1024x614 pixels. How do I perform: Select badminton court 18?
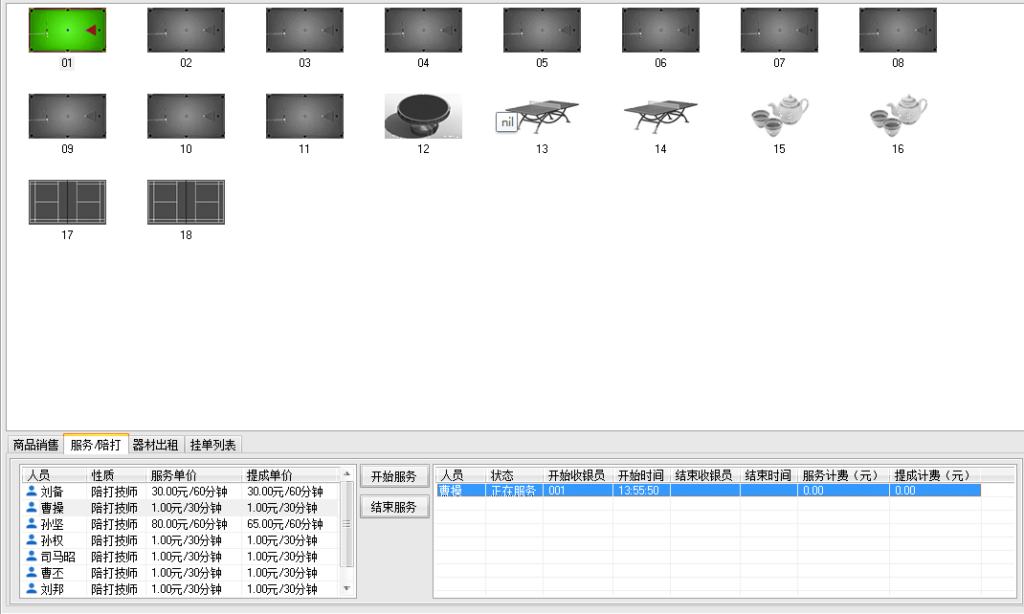tap(186, 202)
